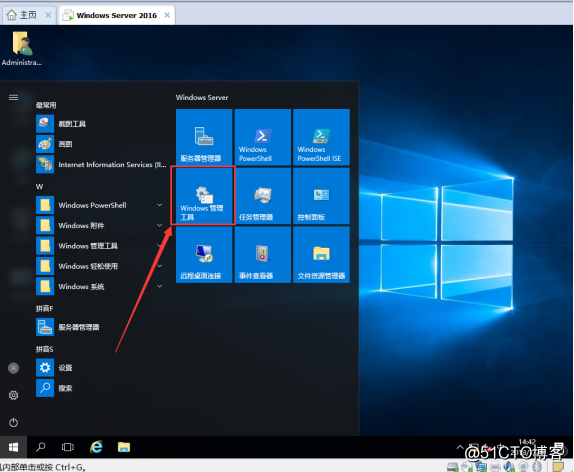Click the 拼音F group header

pyautogui.click(x=44, y=309)
